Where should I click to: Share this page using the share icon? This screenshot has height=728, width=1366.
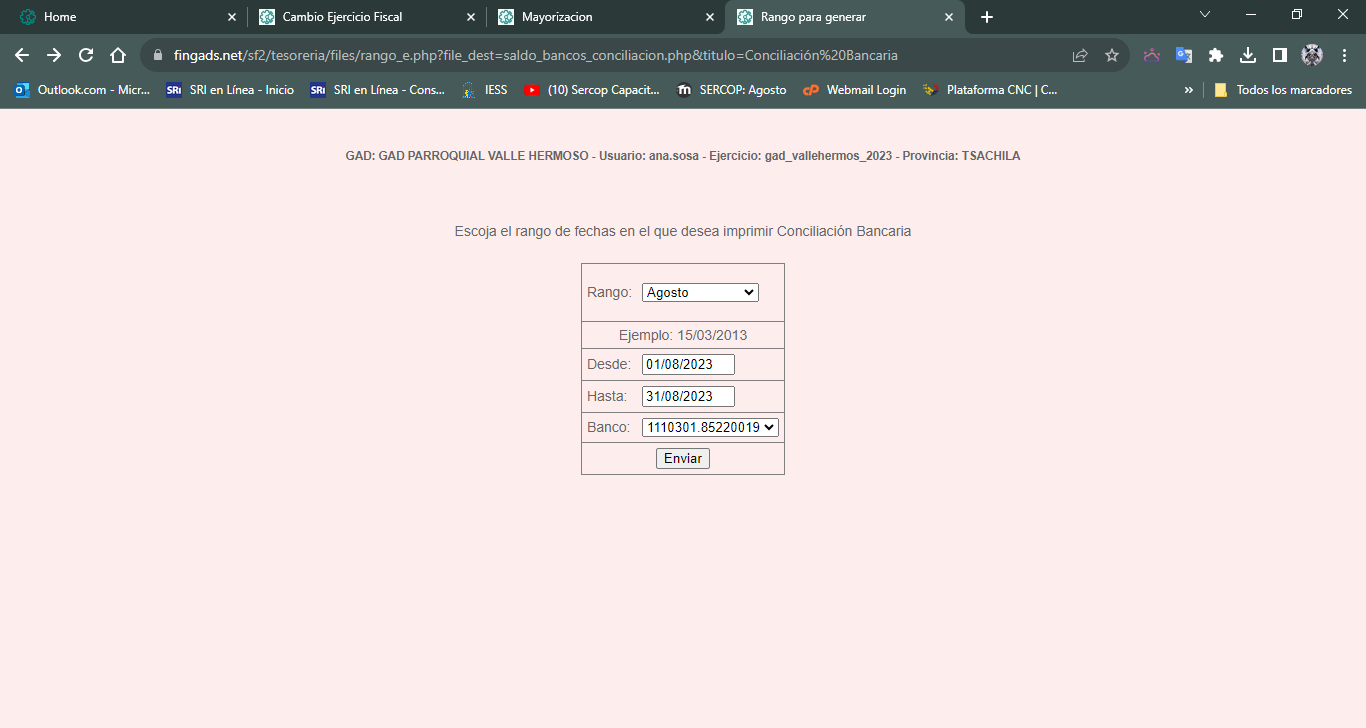1080,56
